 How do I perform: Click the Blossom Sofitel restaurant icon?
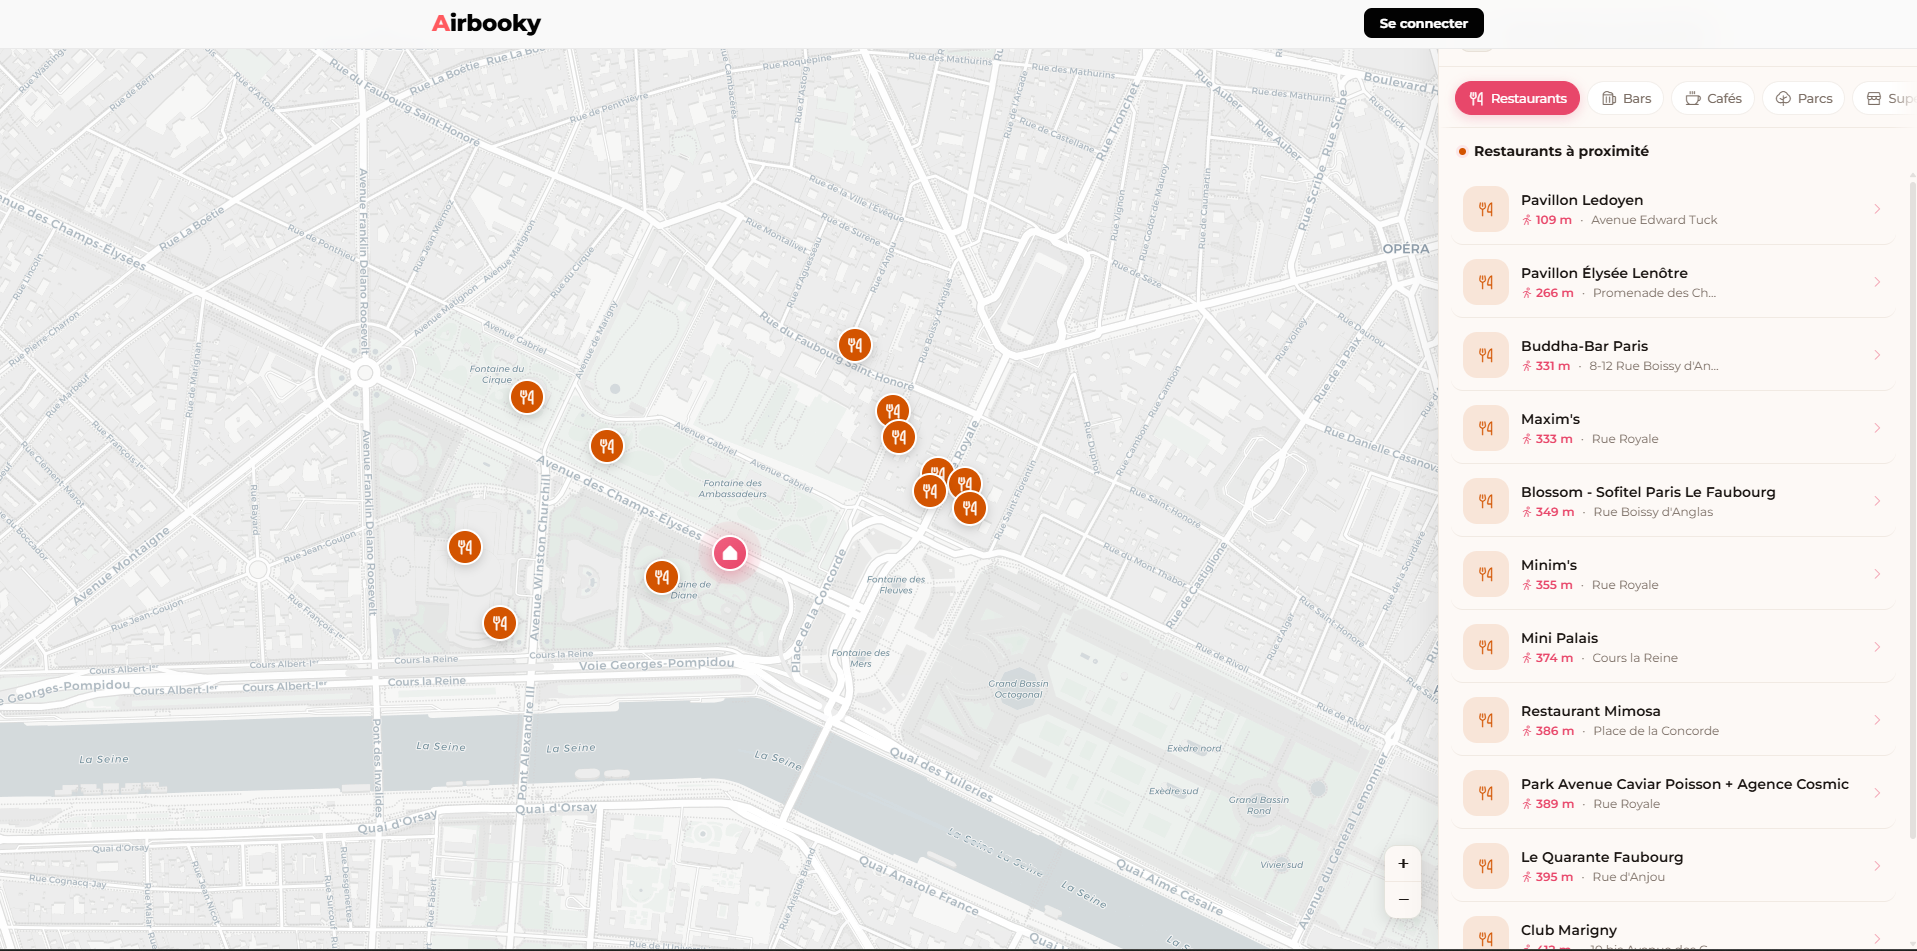tap(1486, 501)
